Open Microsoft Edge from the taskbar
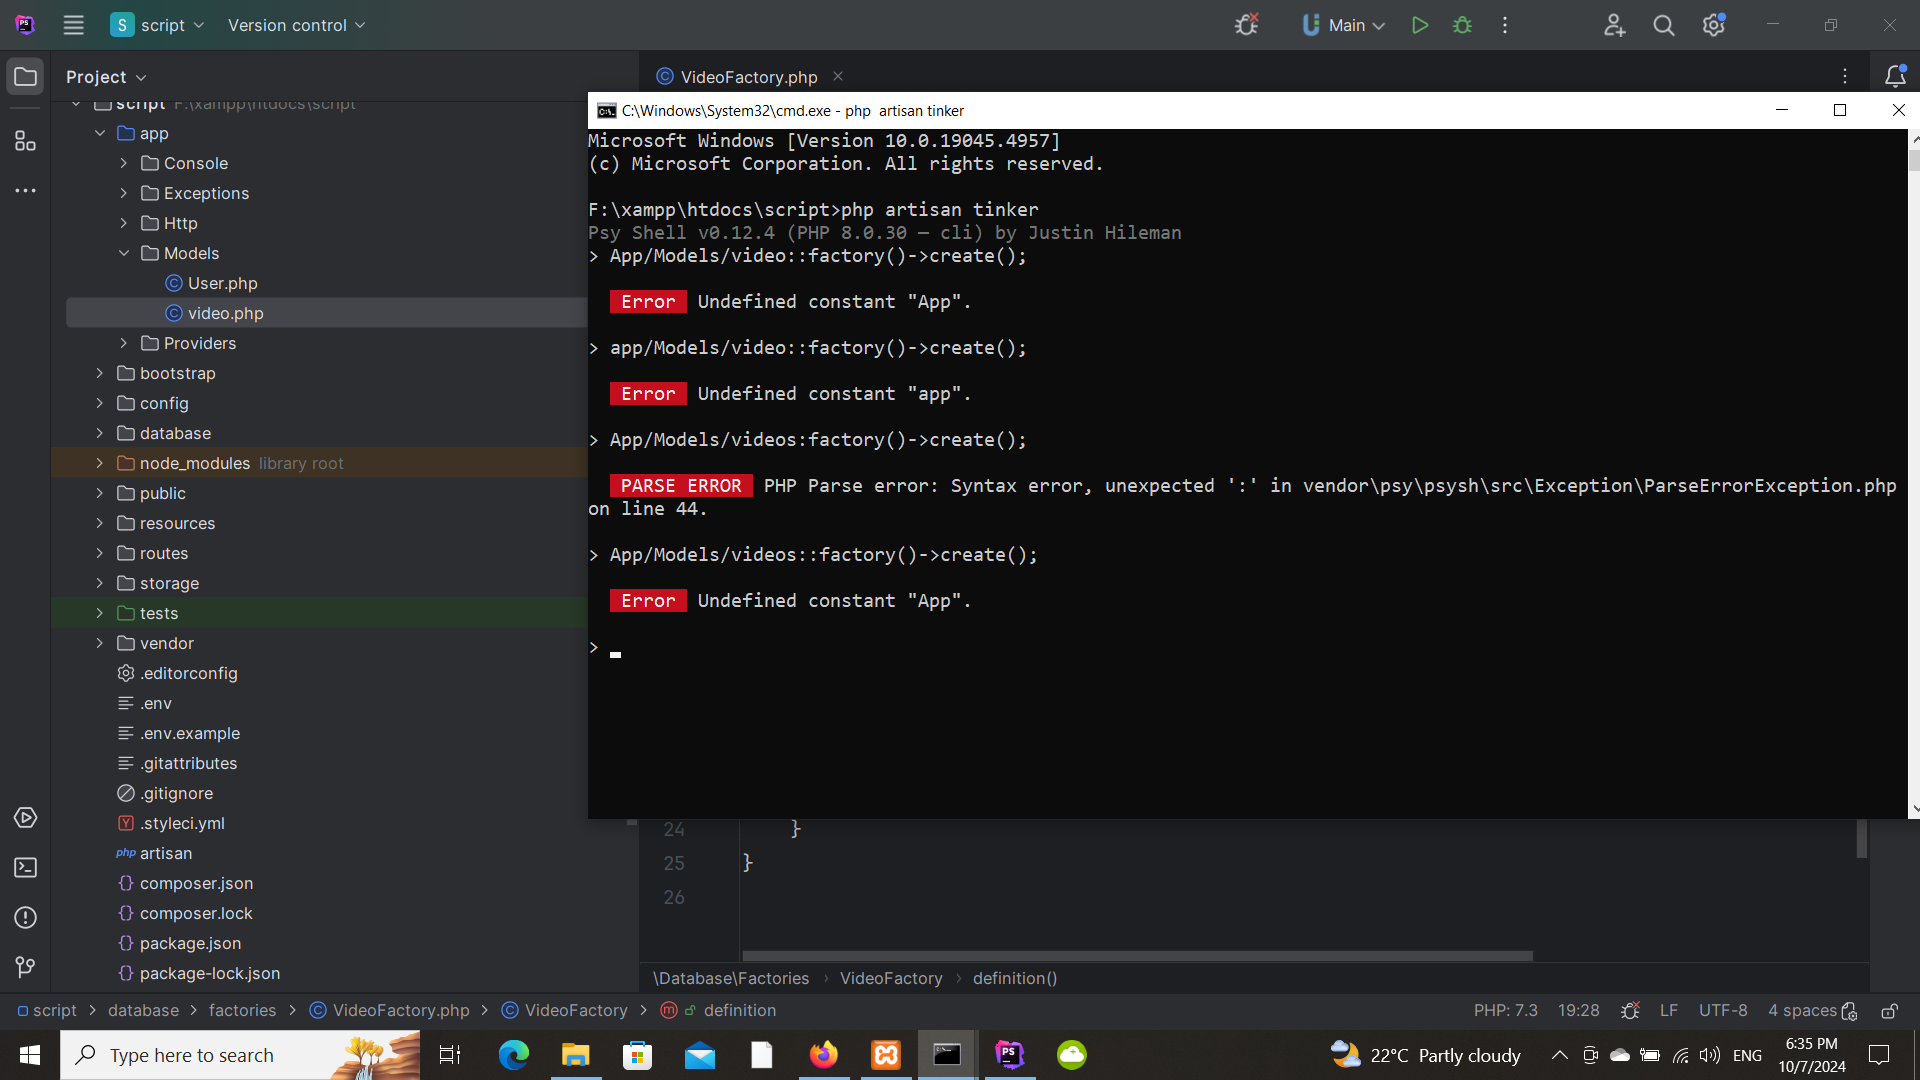The image size is (1920, 1080). [x=513, y=1055]
